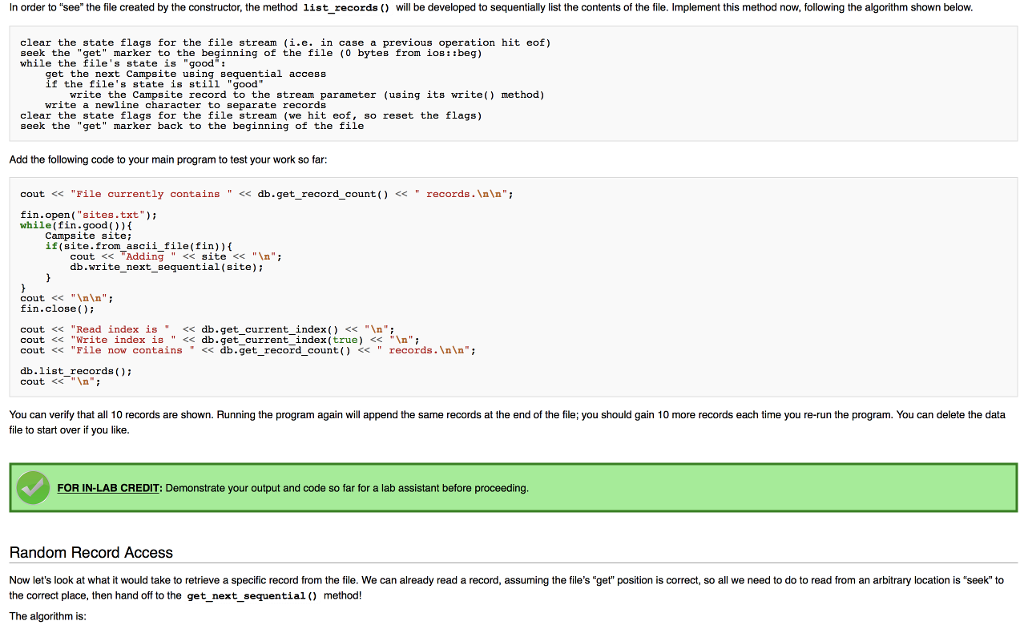
Task: Click the "File now contains" cout line
Action: click(x=248, y=351)
